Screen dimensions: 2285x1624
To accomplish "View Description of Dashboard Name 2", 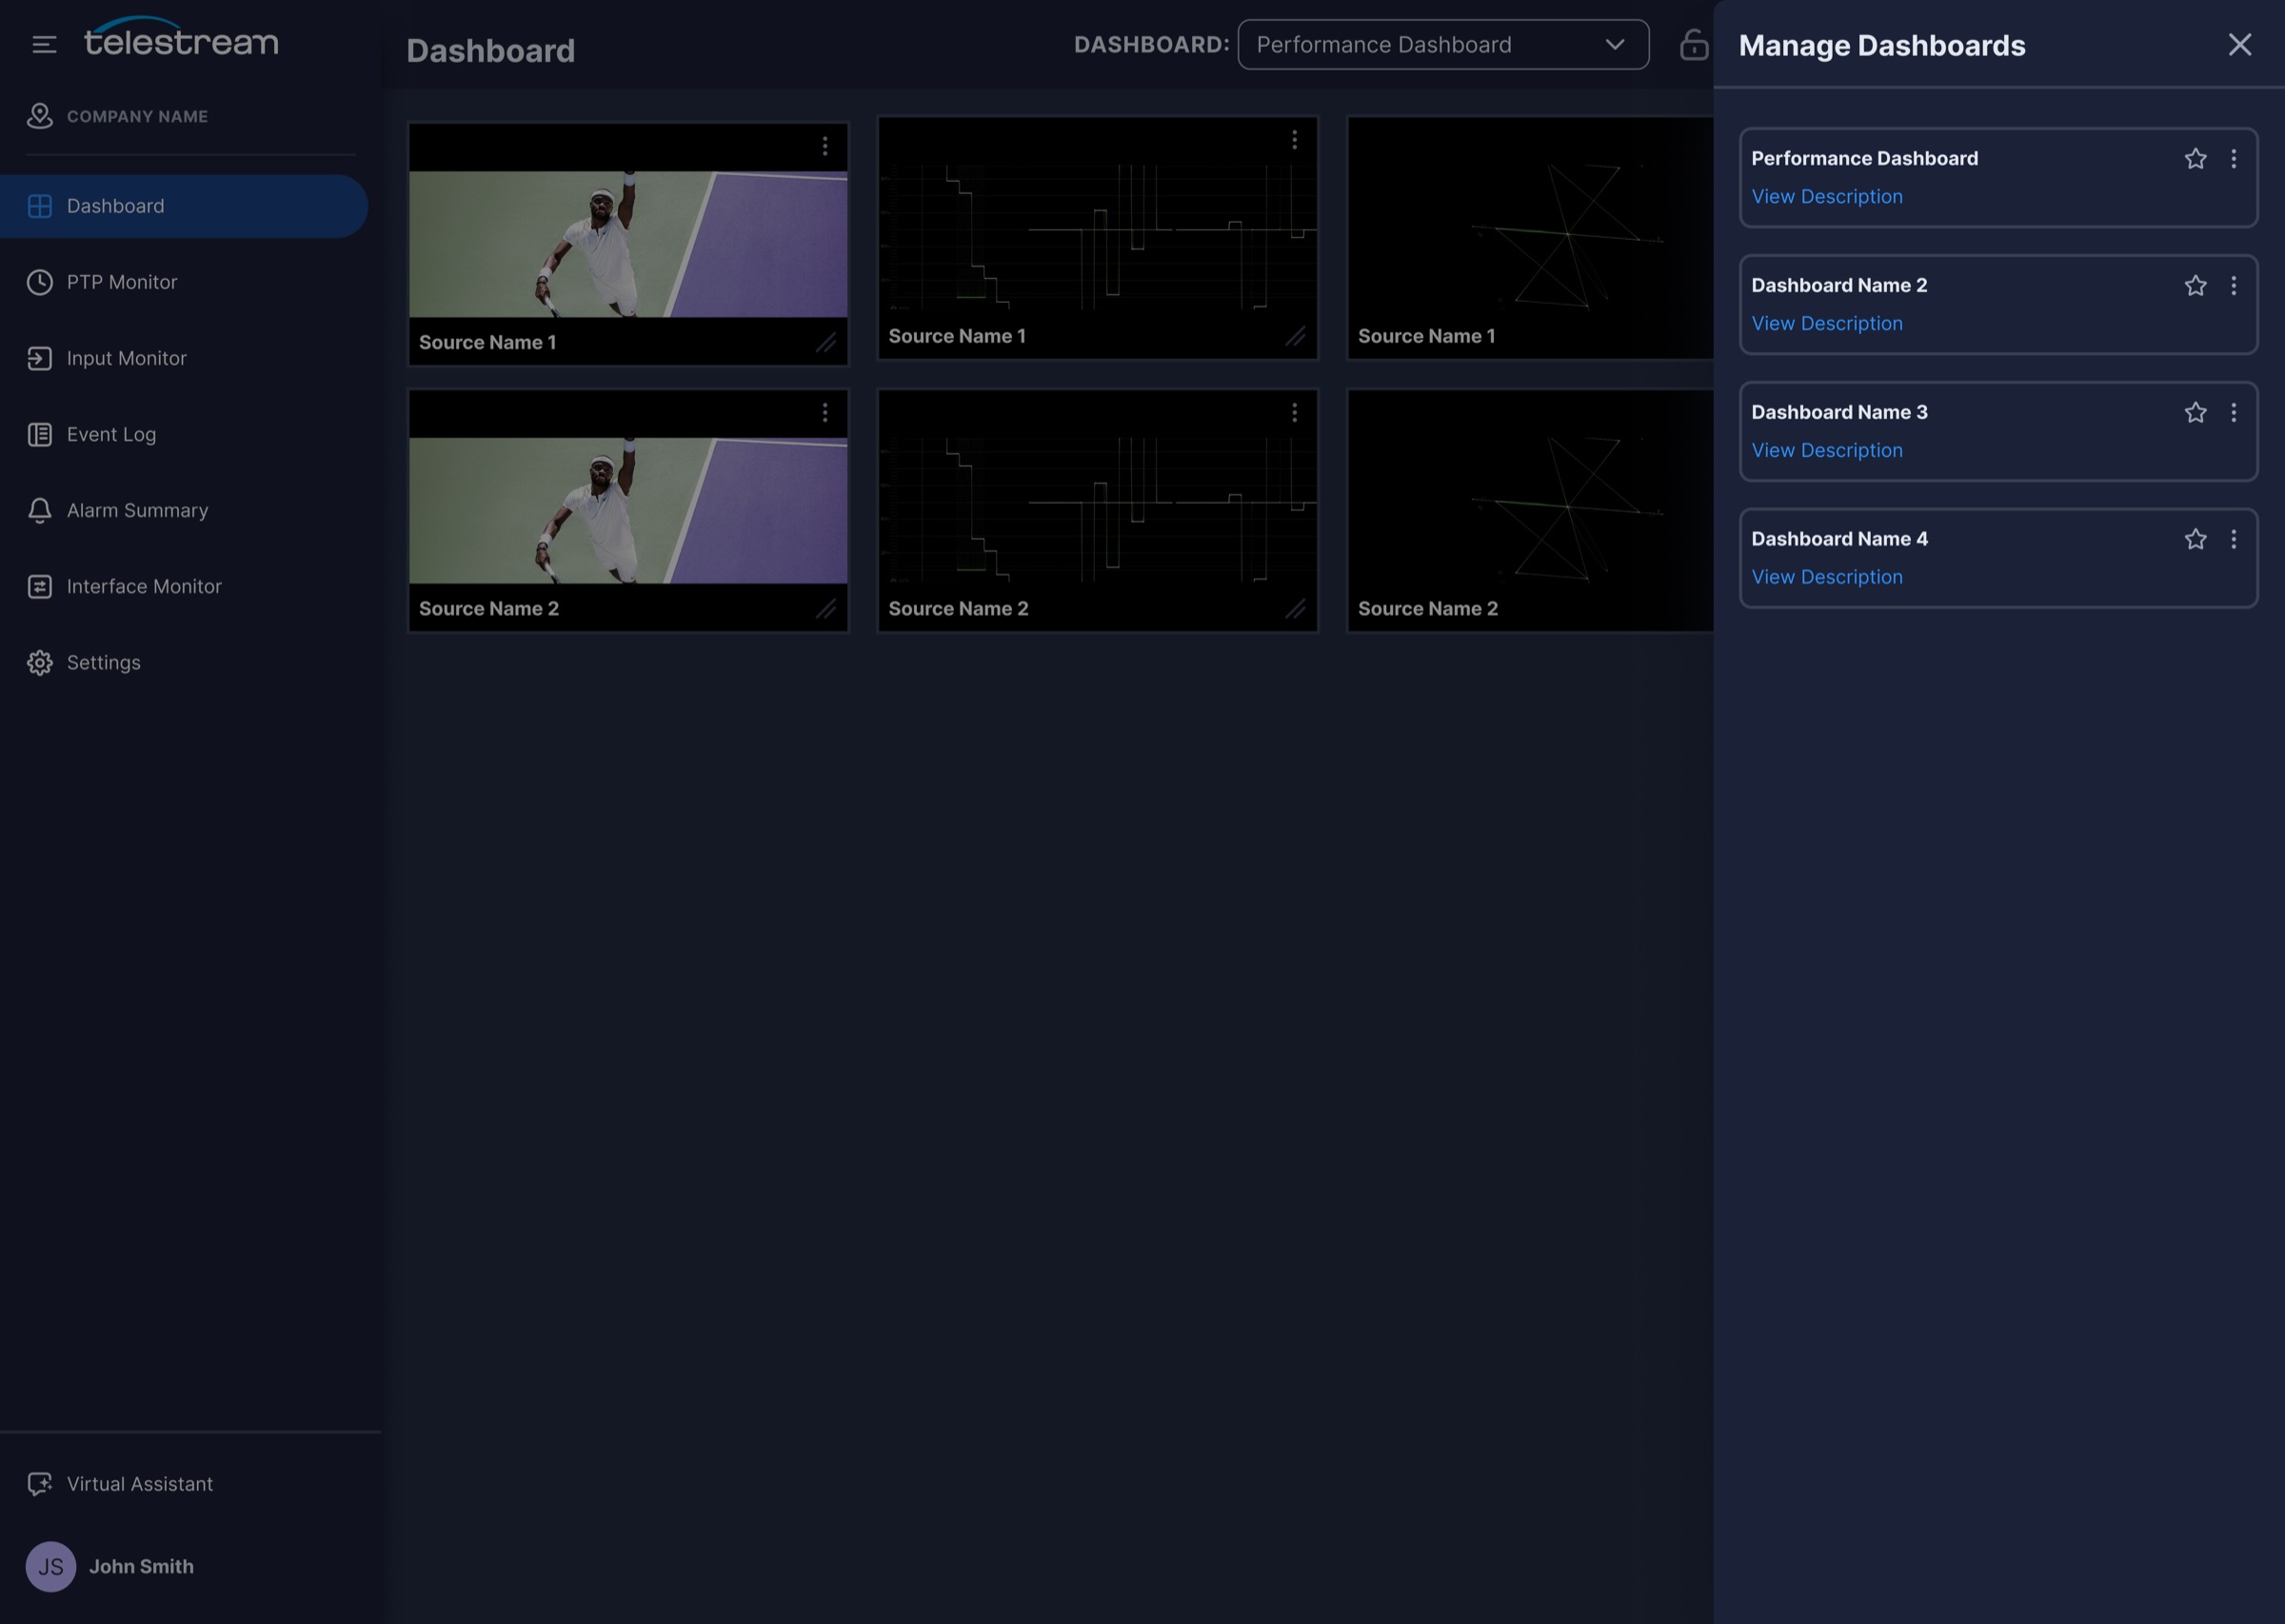I will click(x=1827, y=324).
